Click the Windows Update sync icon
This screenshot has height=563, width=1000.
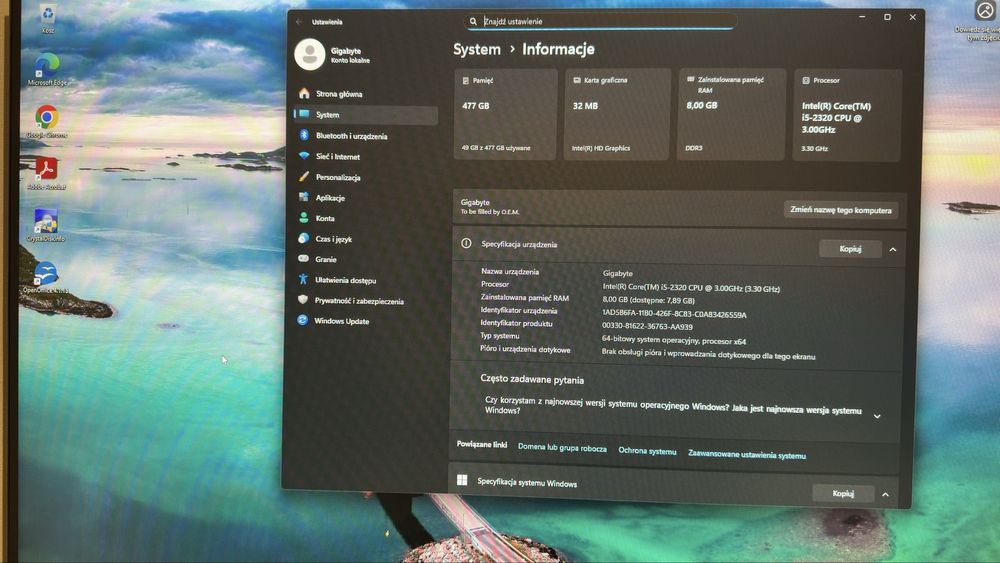point(302,320)
